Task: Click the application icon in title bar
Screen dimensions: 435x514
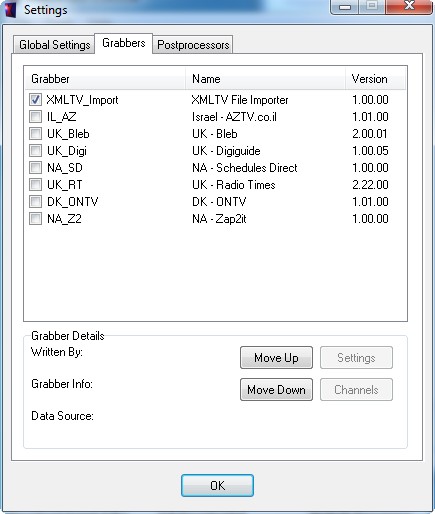Action: click(x=11, y=9)
